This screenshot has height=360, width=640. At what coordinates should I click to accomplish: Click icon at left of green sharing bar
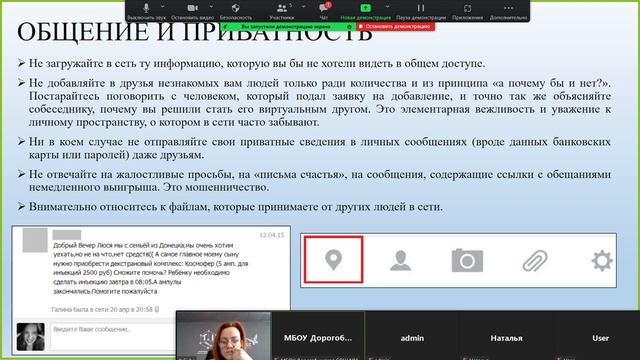pyautogui.click(x=225, y=27)
